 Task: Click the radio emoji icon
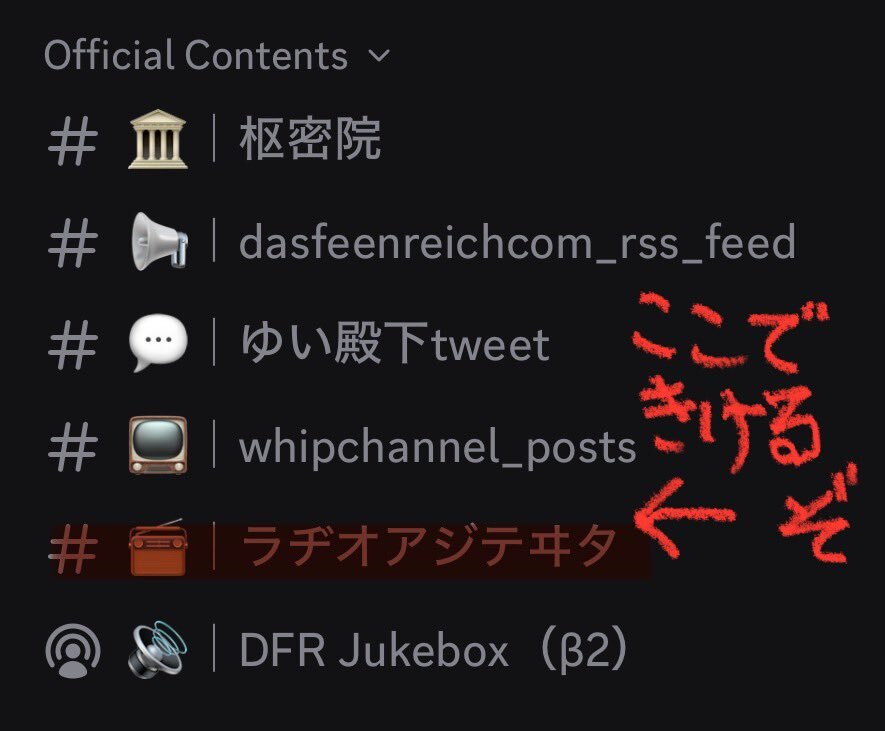(x=157, y=547)
